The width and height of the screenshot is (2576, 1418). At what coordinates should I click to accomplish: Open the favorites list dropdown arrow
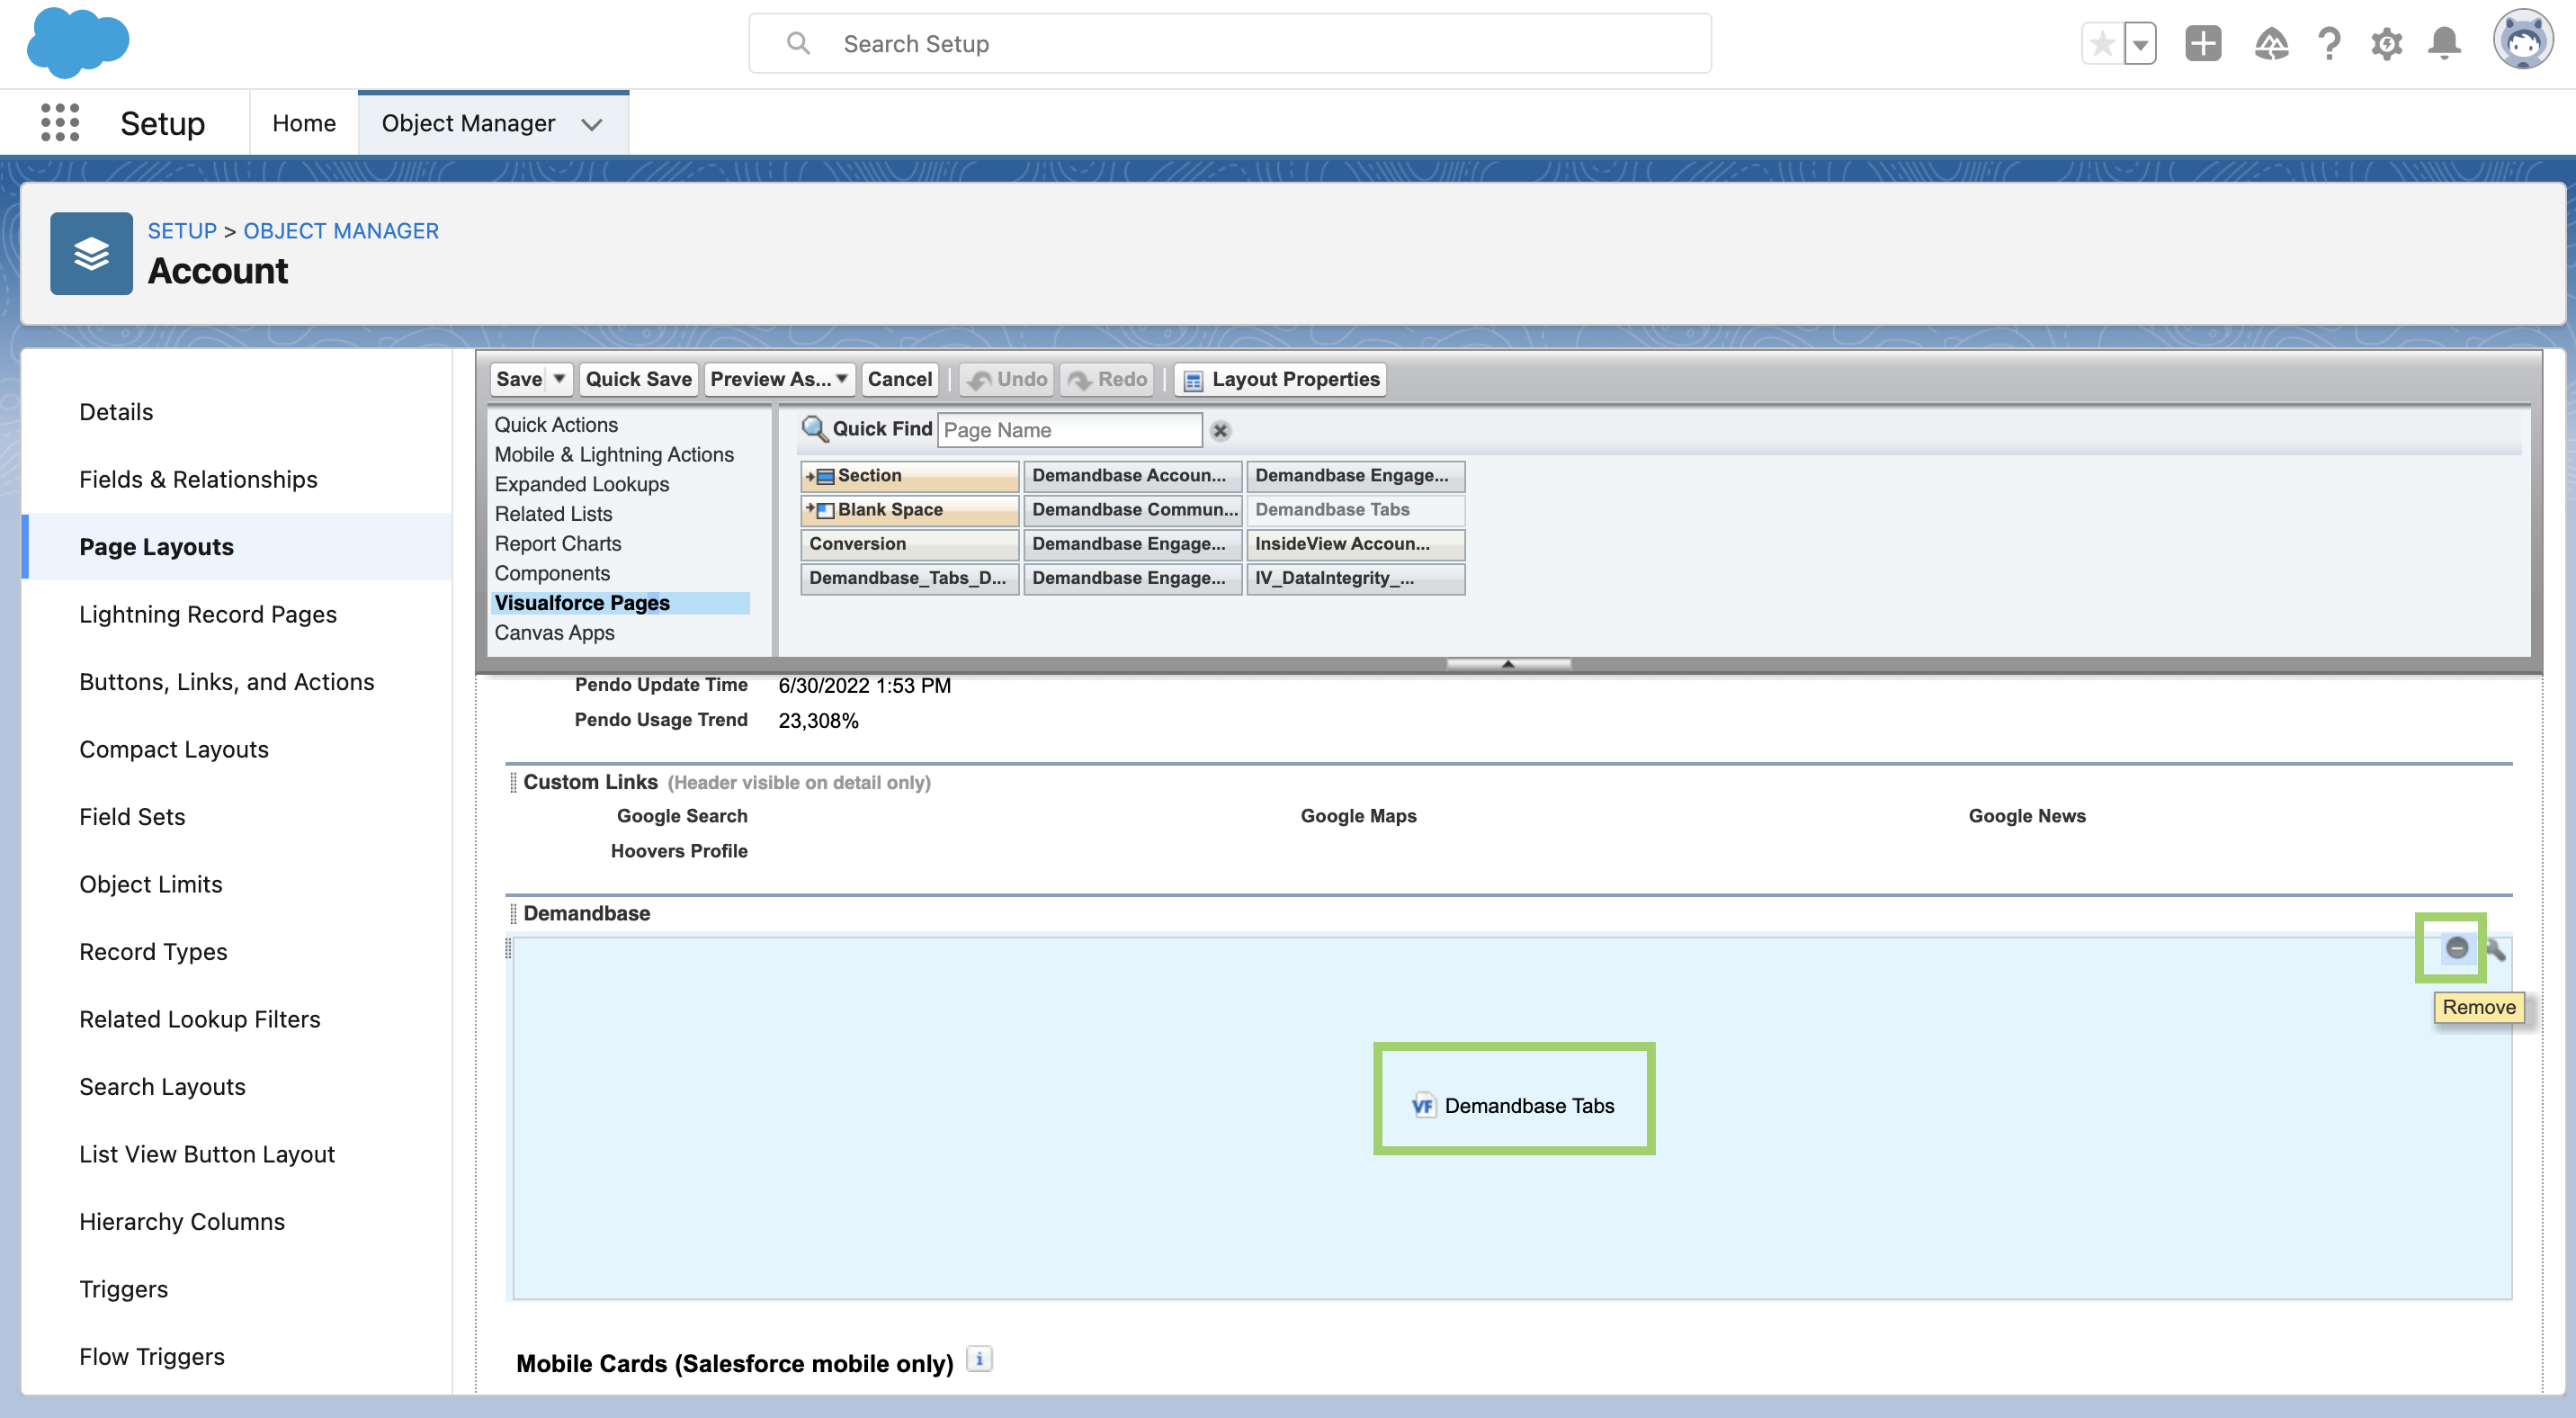(2140, 44)
